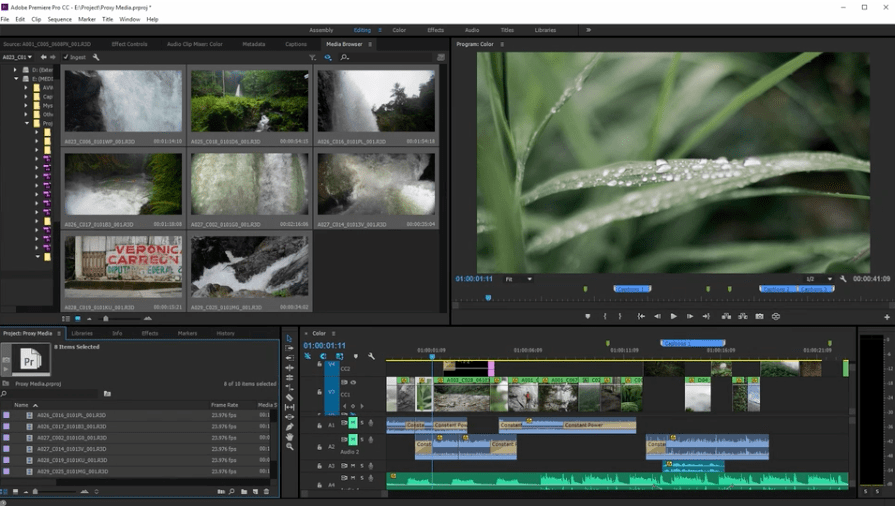895x506 pixels.
Task: Open the Fit zoom level dropdown
Action: 519,279
